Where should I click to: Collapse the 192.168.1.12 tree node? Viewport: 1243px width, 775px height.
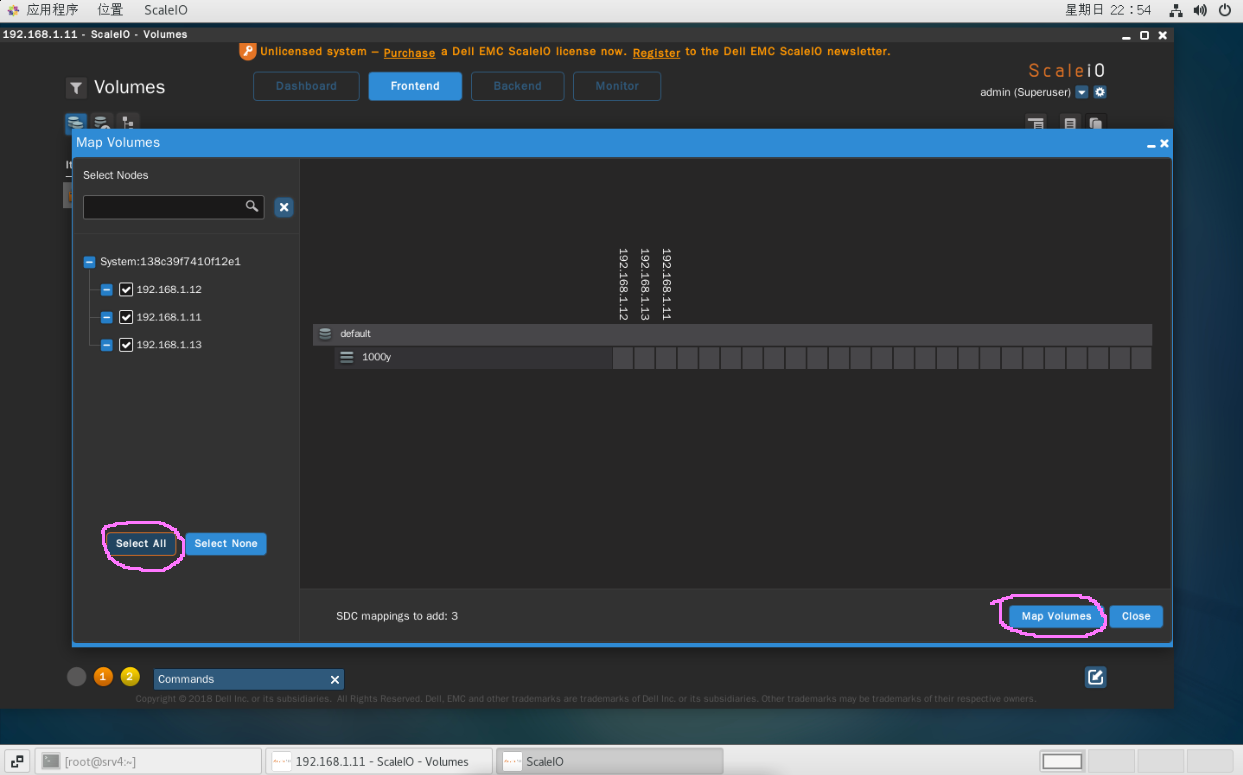(107, 290)
